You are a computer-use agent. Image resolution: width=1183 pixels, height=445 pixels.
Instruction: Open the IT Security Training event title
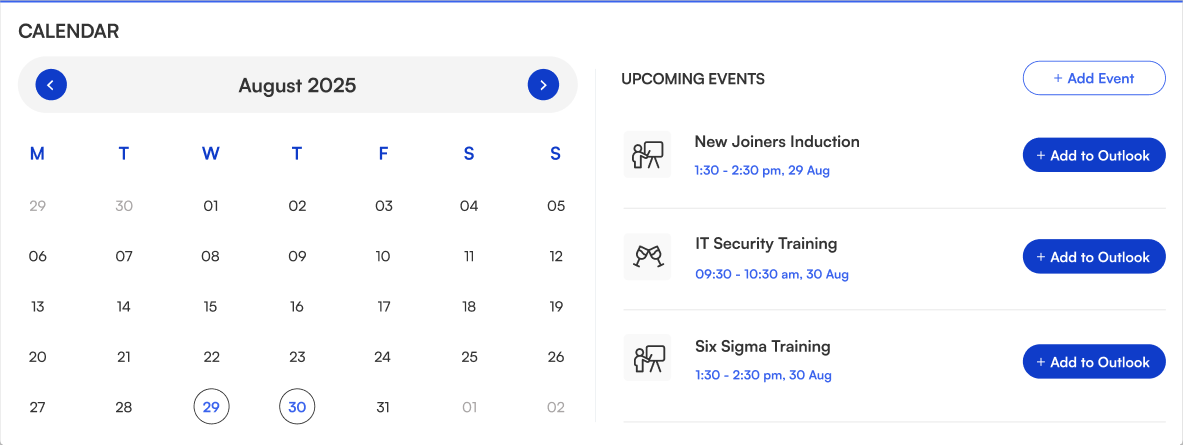(x=766, y=244)
